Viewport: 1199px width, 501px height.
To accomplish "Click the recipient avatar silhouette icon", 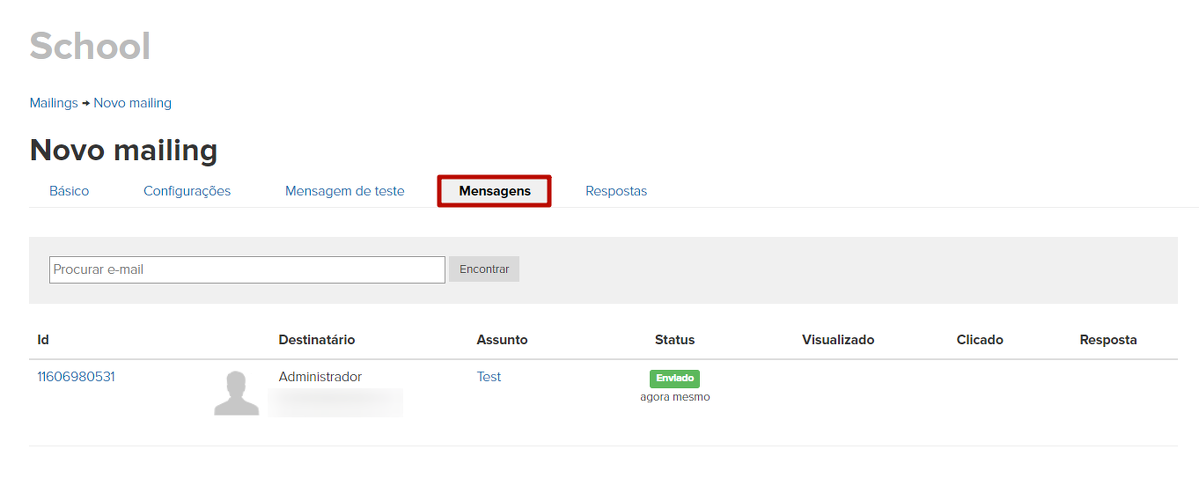I will tap(237, 393).
